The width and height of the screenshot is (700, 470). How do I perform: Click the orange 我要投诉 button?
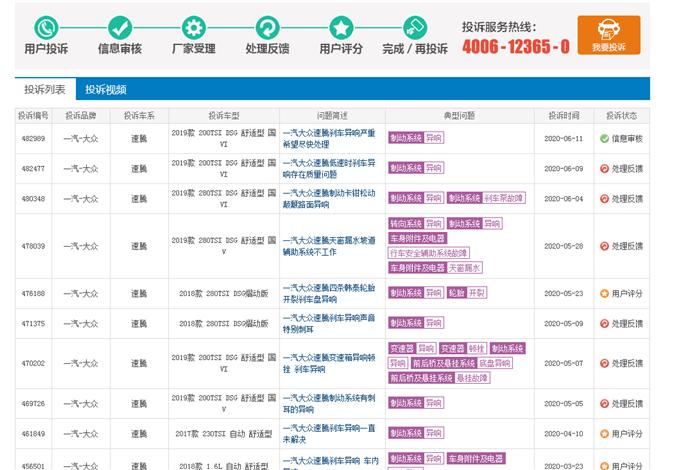[x=608, y=35]
